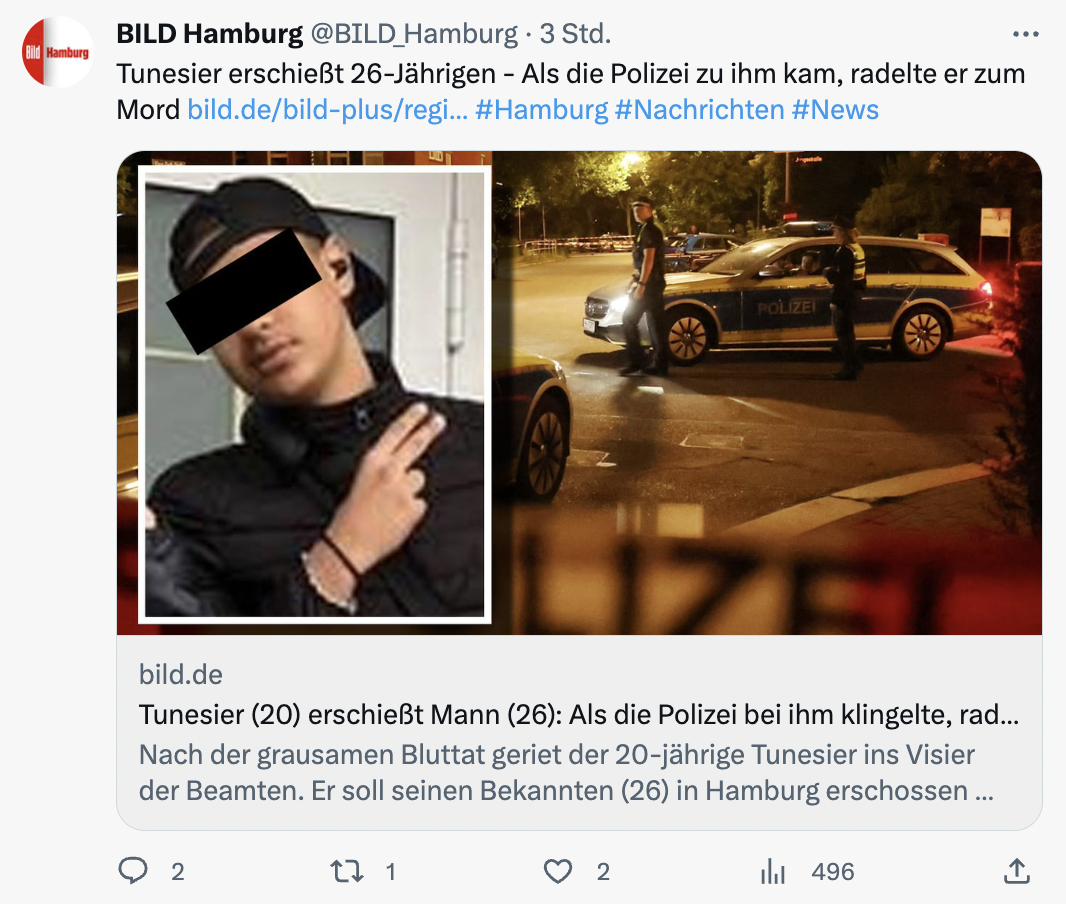Click the reply speech bubble icon
This screenshot has width=1066, height=904.
pyautogui.click(x=133, y=871)
